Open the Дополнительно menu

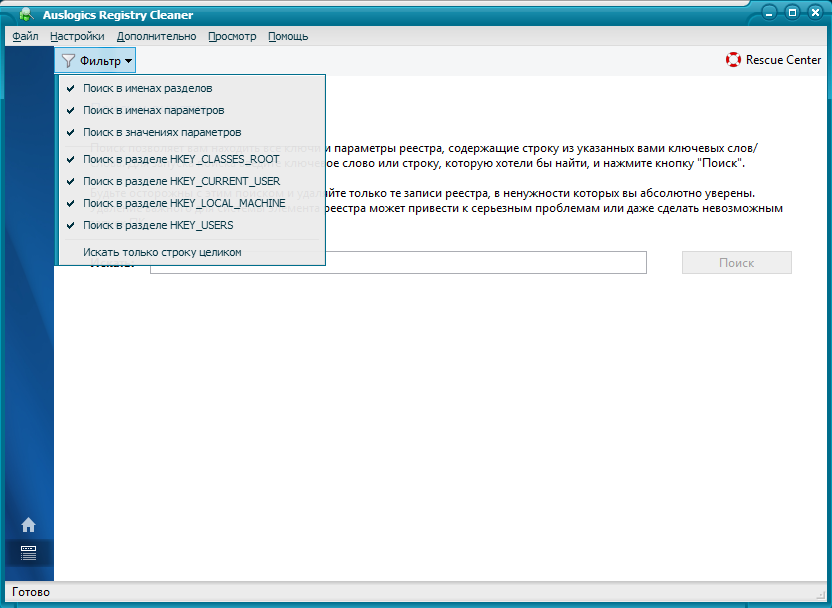coord(157,37)
